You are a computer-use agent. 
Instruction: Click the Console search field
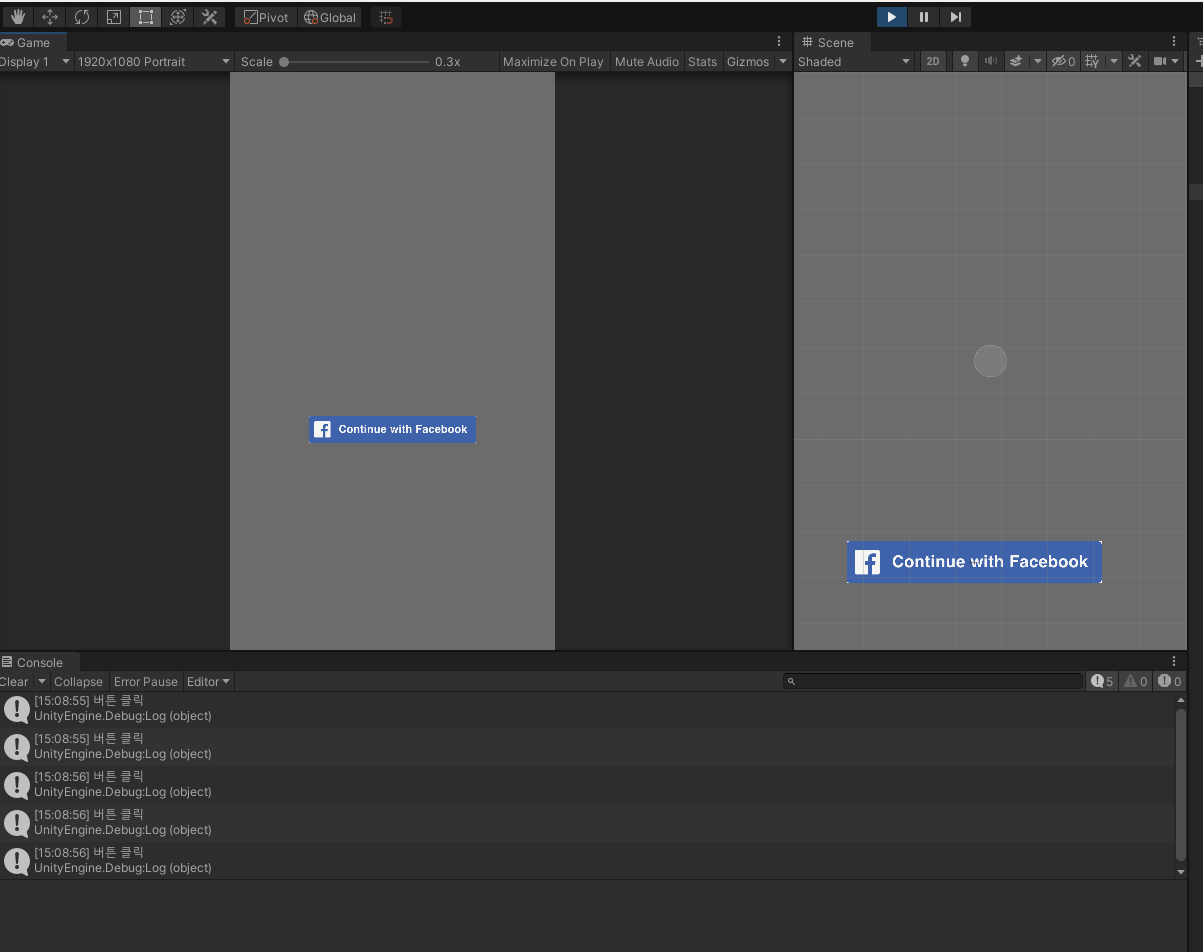(x=934, y=681)
